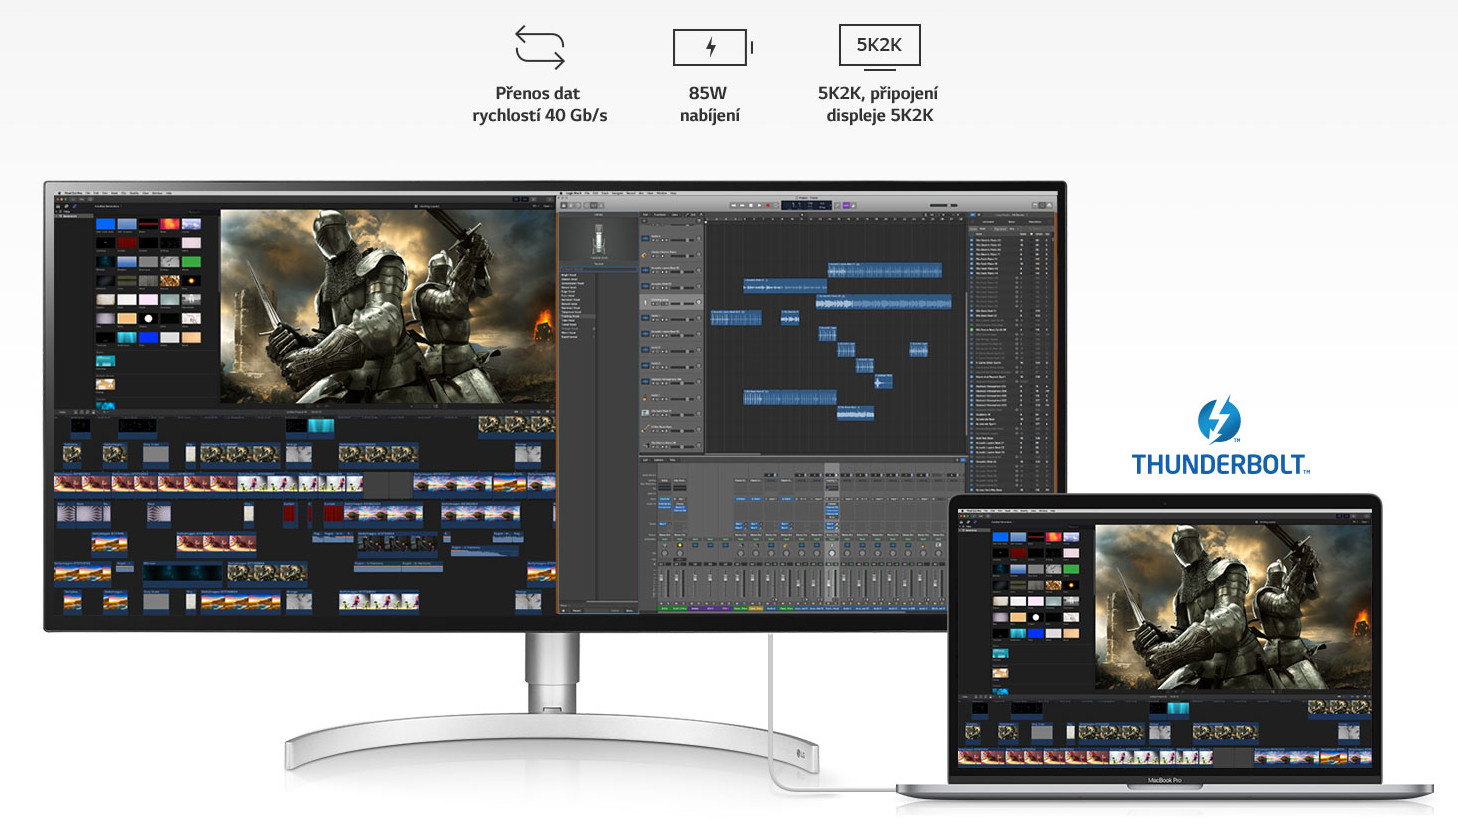Click the Stop button in Logic transport

click(751, 205)
